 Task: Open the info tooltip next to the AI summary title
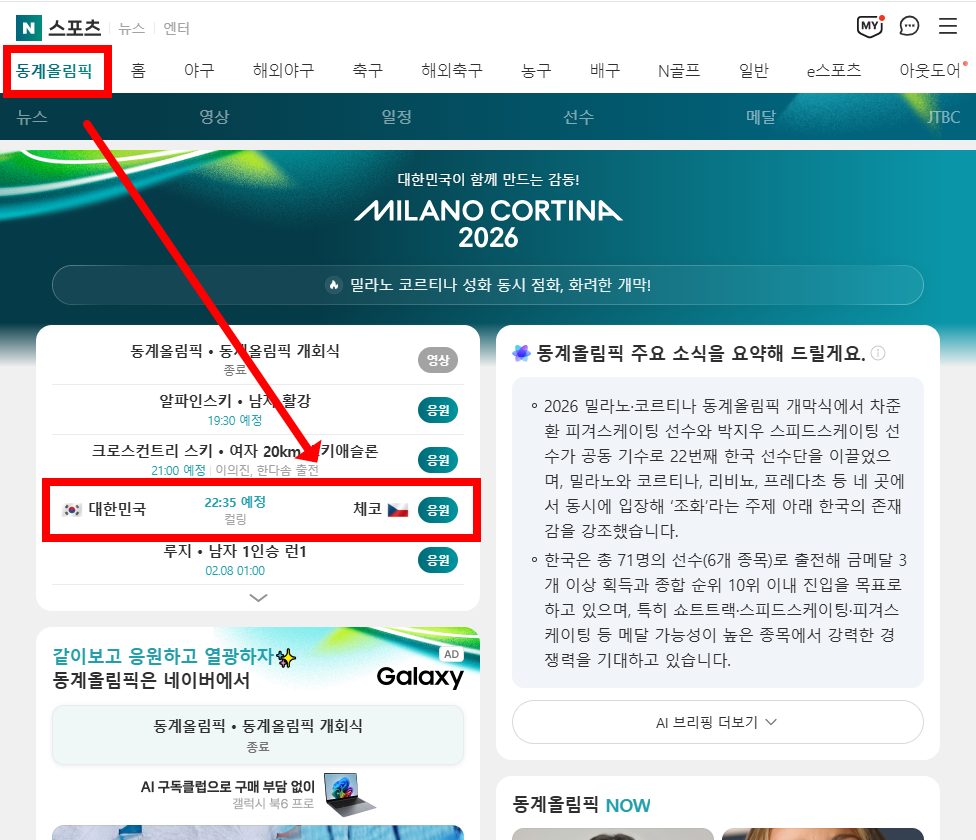pyautogui.click(x=878, y=353)
